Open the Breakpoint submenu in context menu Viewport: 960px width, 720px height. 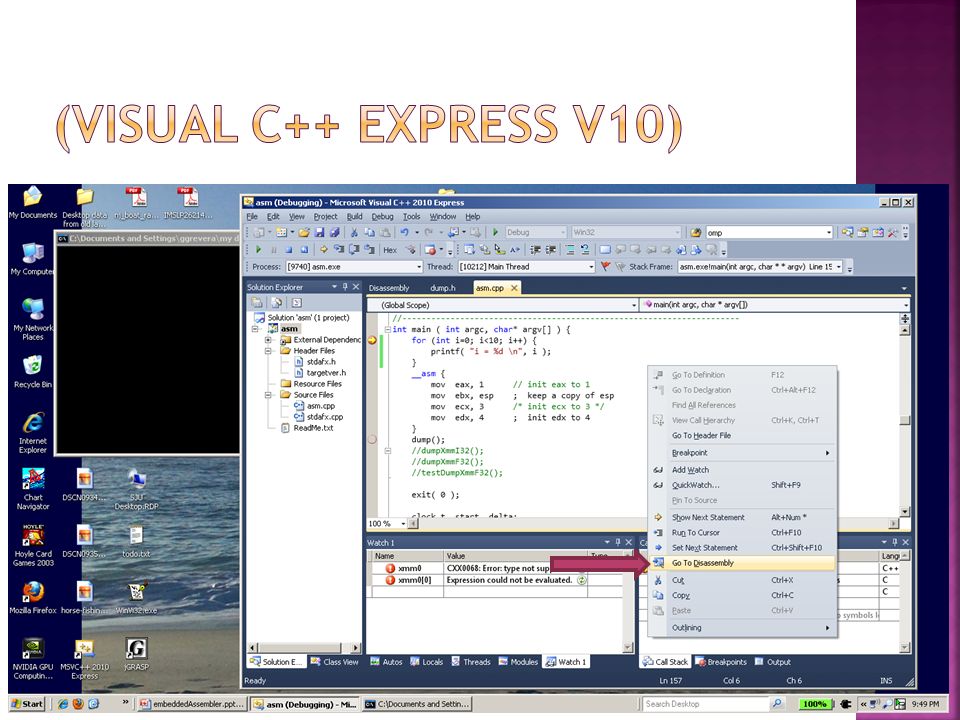[x=742, y=453]
